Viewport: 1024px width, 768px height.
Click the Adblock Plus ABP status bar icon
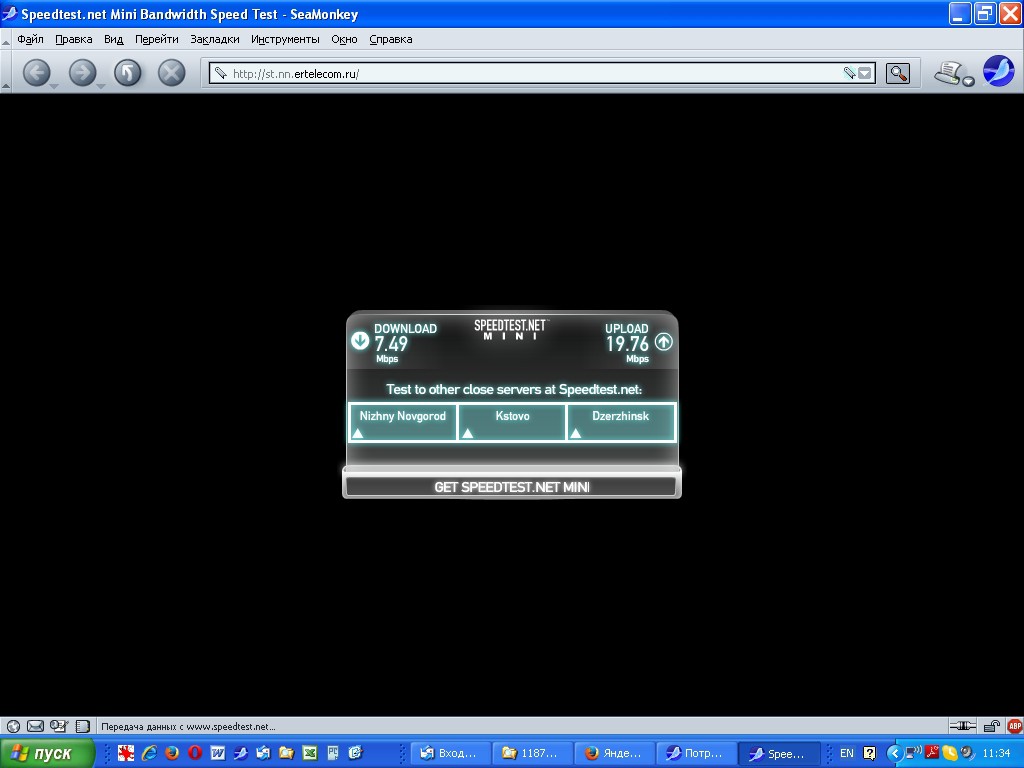(x=1015, y=726)
